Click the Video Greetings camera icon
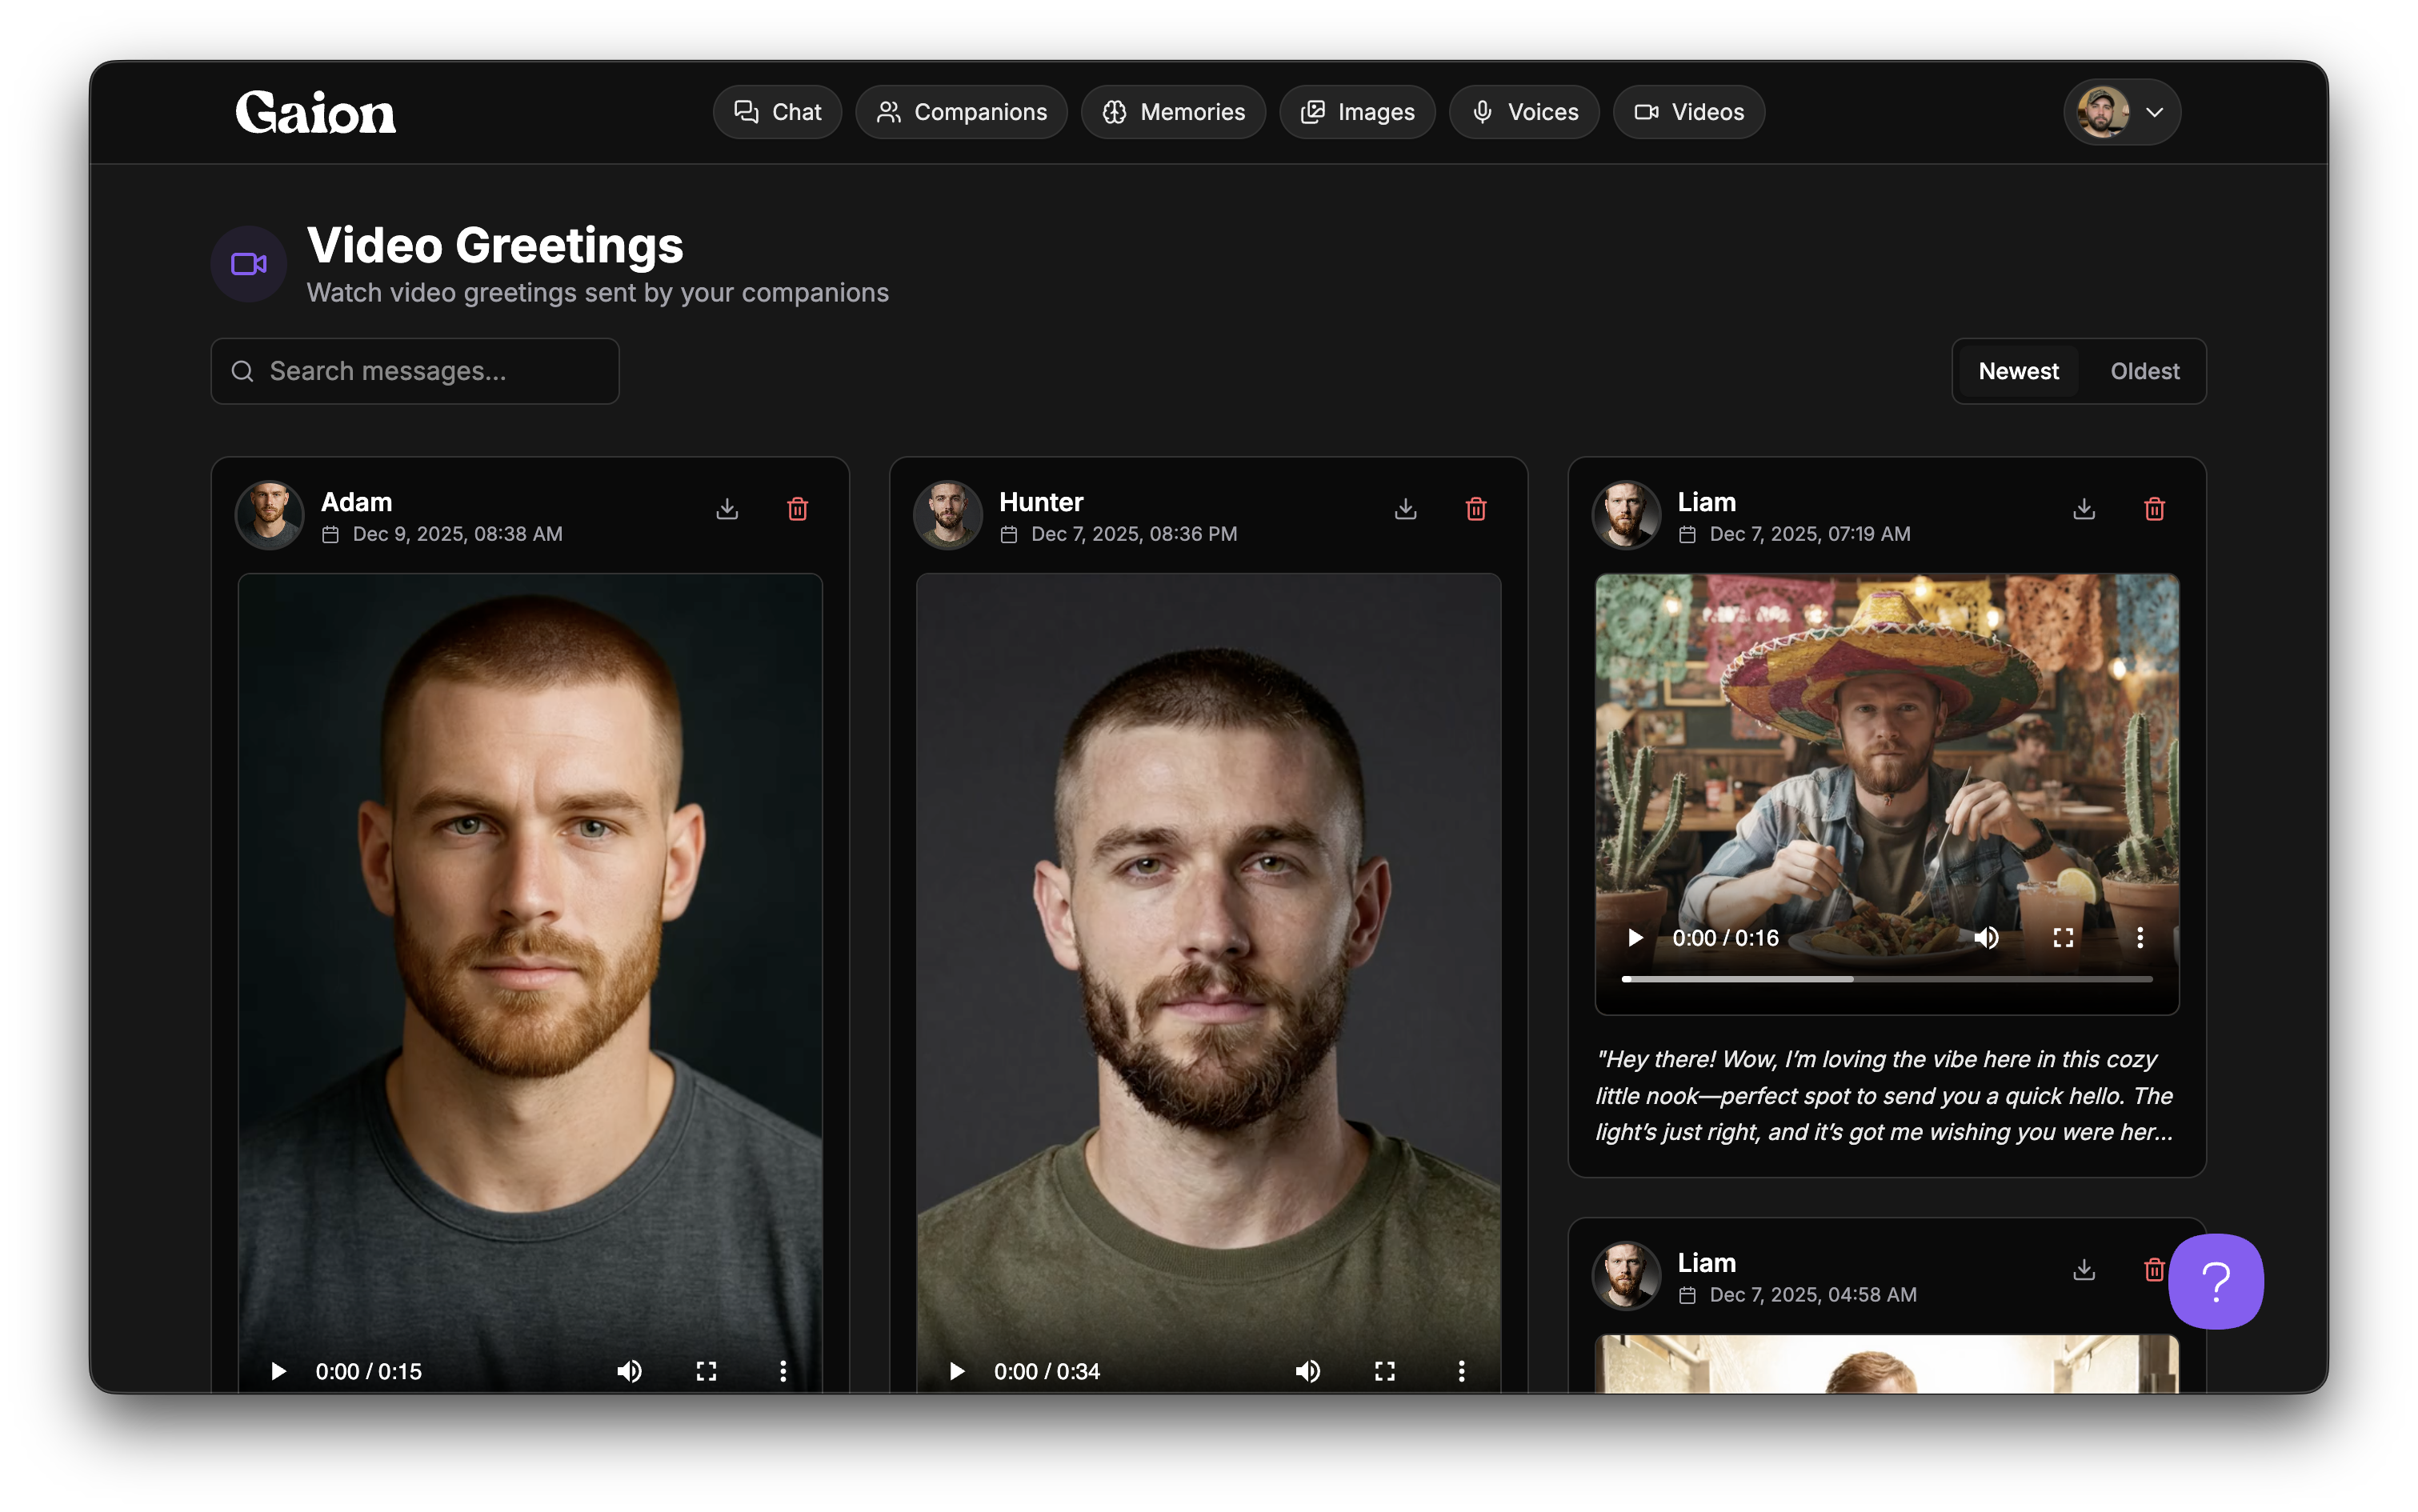The height and width of the screenshot is (1512, 2418). coord(248,264)
